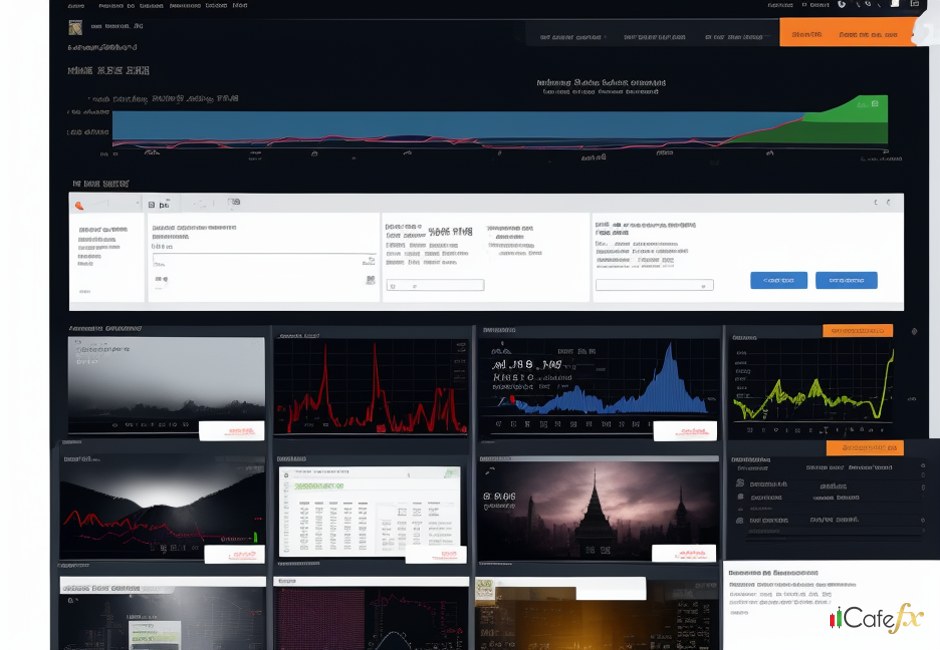The width and height of the screenshot is (940, 650).
Task: Click the orange button at the top right header
Action: pyautogui.click(x=847, y=32)
